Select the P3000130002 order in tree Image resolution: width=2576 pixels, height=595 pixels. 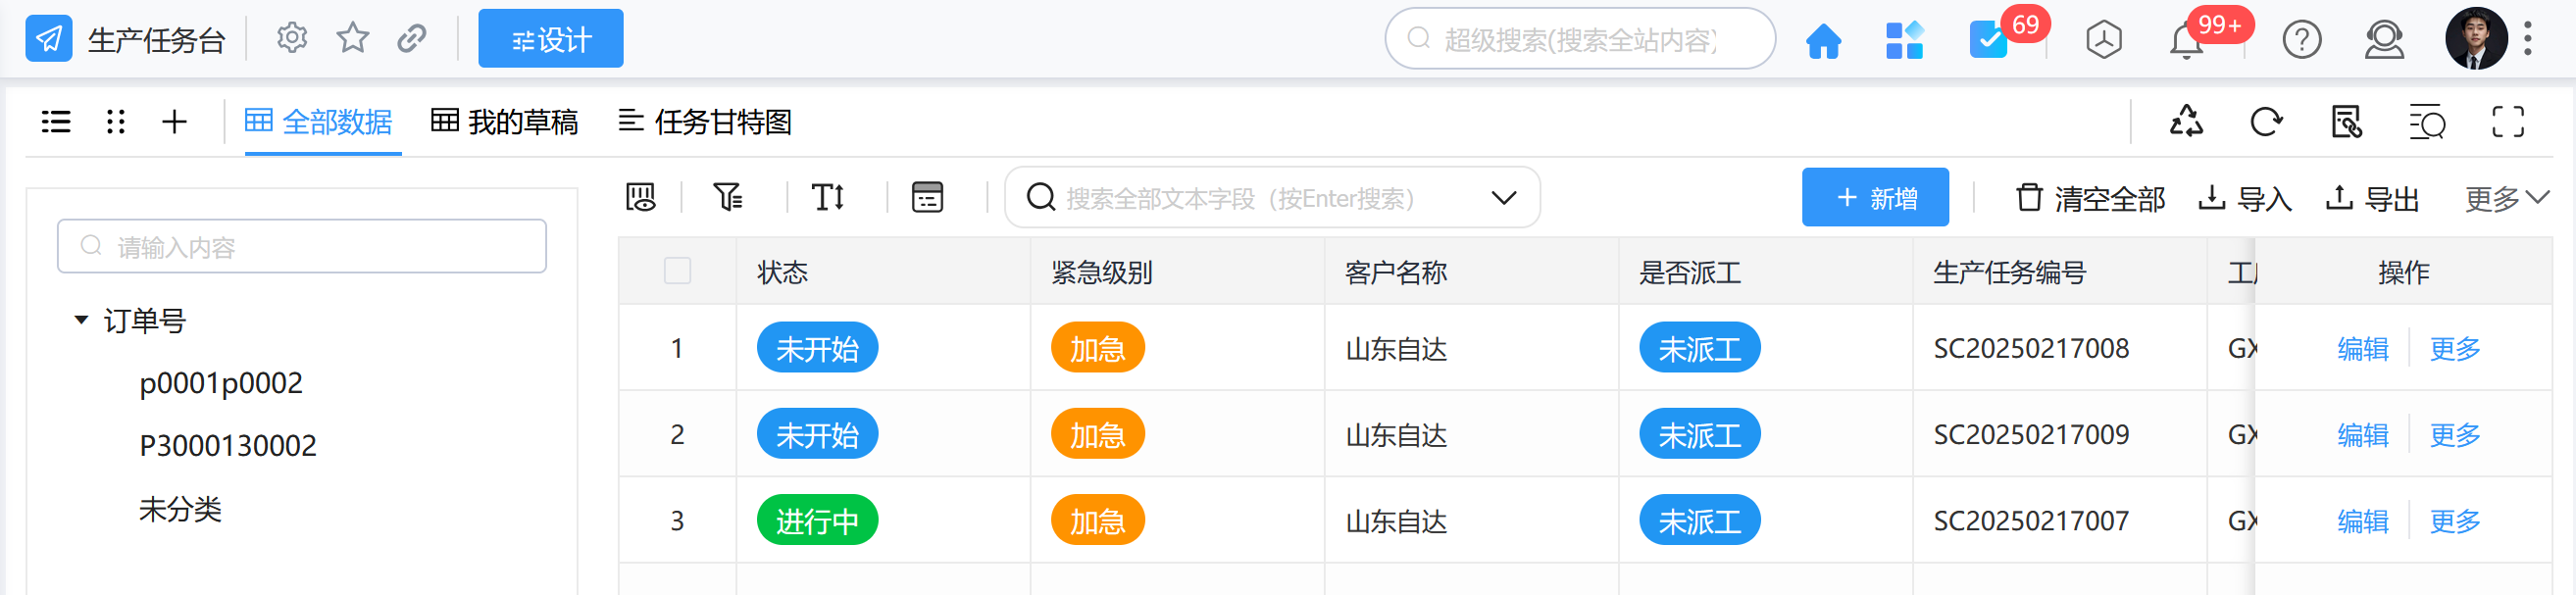pos(227,446)
